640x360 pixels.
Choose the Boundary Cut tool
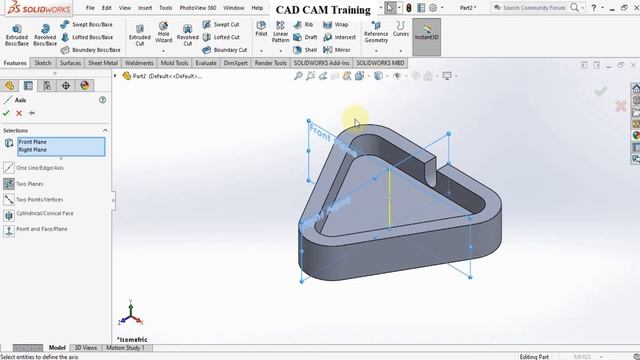click(225, 50)
